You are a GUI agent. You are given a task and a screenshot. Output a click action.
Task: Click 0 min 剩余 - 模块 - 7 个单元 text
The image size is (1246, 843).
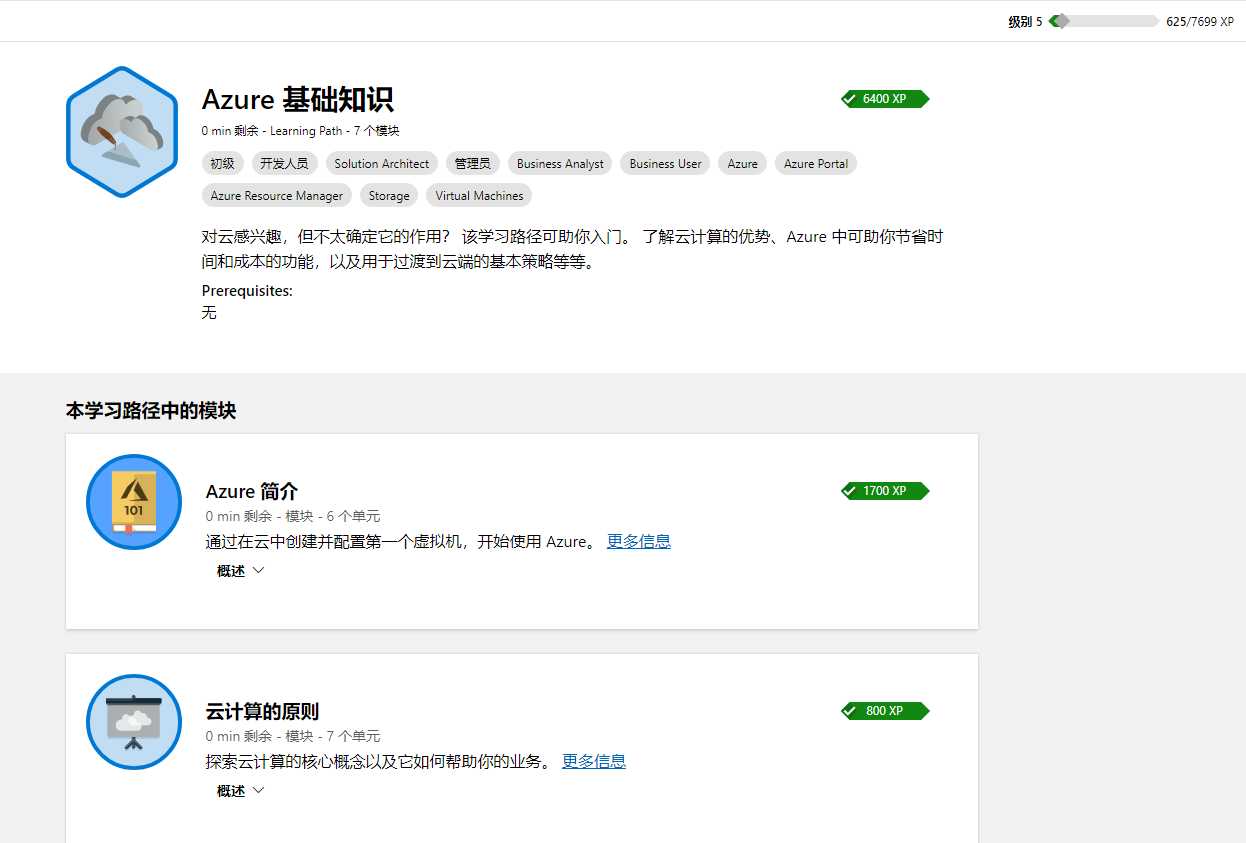tap(293, 736)
